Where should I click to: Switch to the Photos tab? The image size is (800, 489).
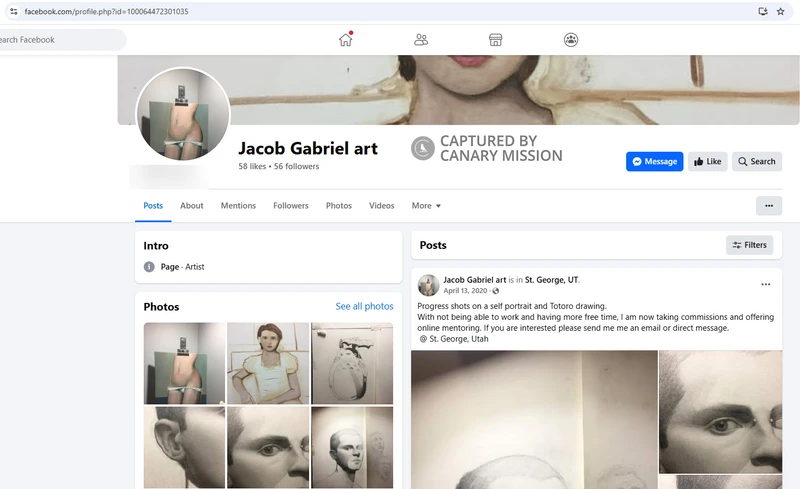pyautogui.click(x=339, y=206)
